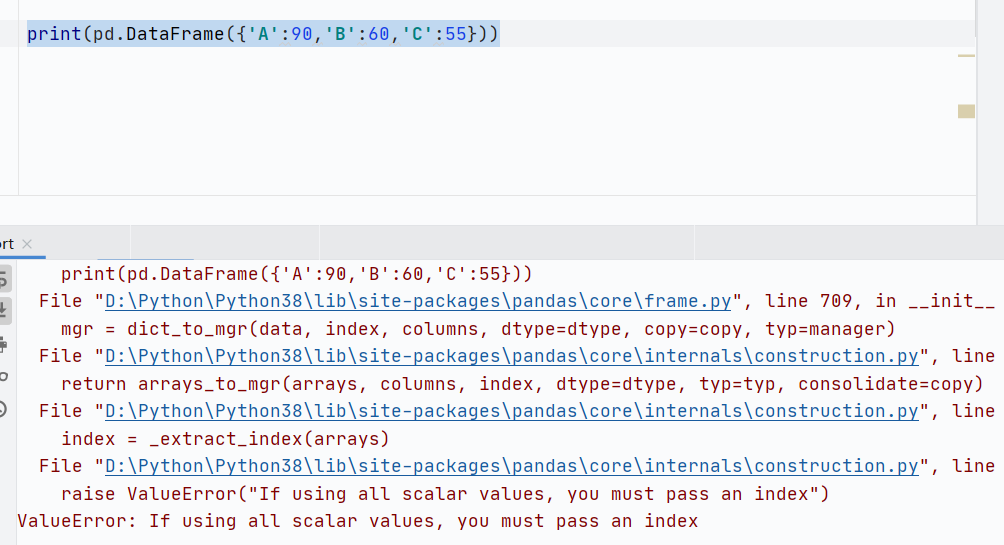Image resolution: width=1004 pixels, height=545 pixels.
Task: Open construction.py link above 'return arrays_to_mgr' line
Action: [x=511, y=356]
